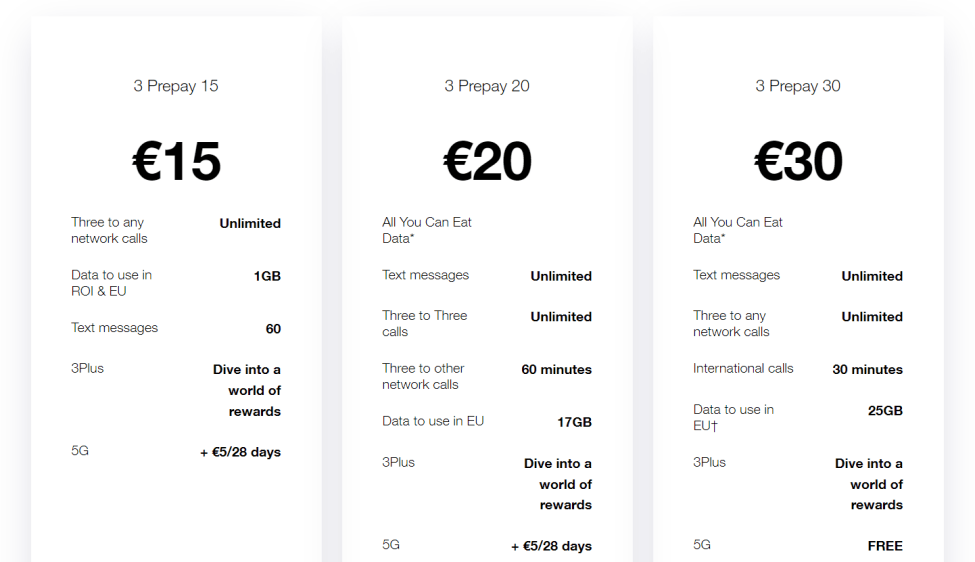
Task: Click the 17GB EU data value
Action: click(574, 422)
